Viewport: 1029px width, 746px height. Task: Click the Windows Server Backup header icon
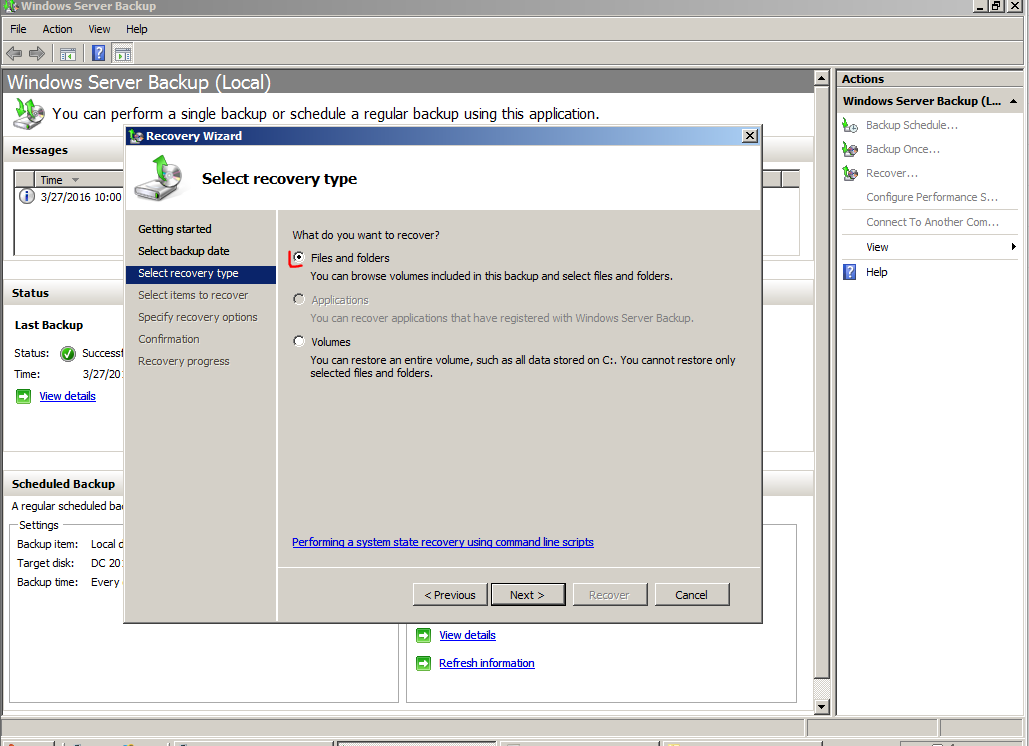coord(29,114)
